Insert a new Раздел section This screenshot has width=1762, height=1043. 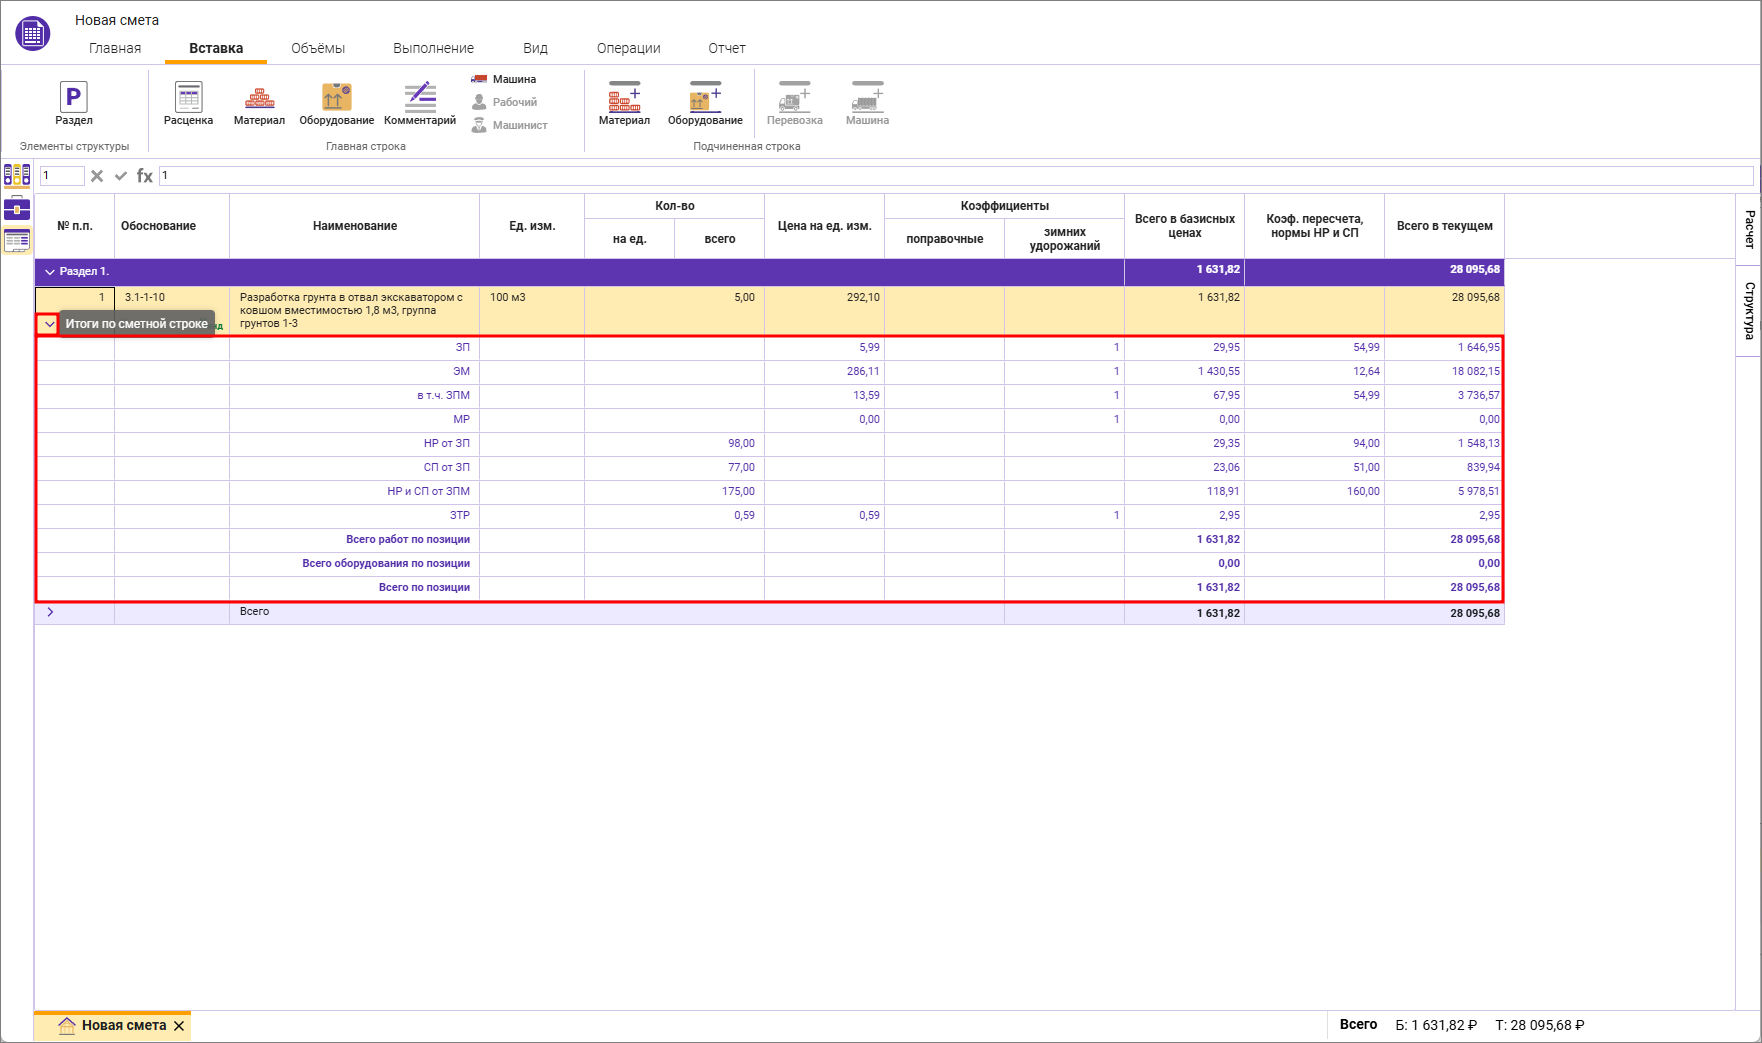click(x=73, y=103)
